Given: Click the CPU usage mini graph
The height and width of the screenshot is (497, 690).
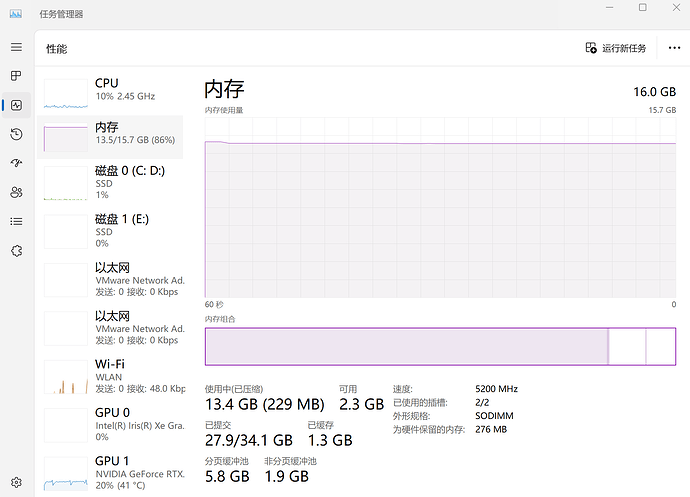Looking at the screenshot, I should pyautogui.click(x=66, y=94).
